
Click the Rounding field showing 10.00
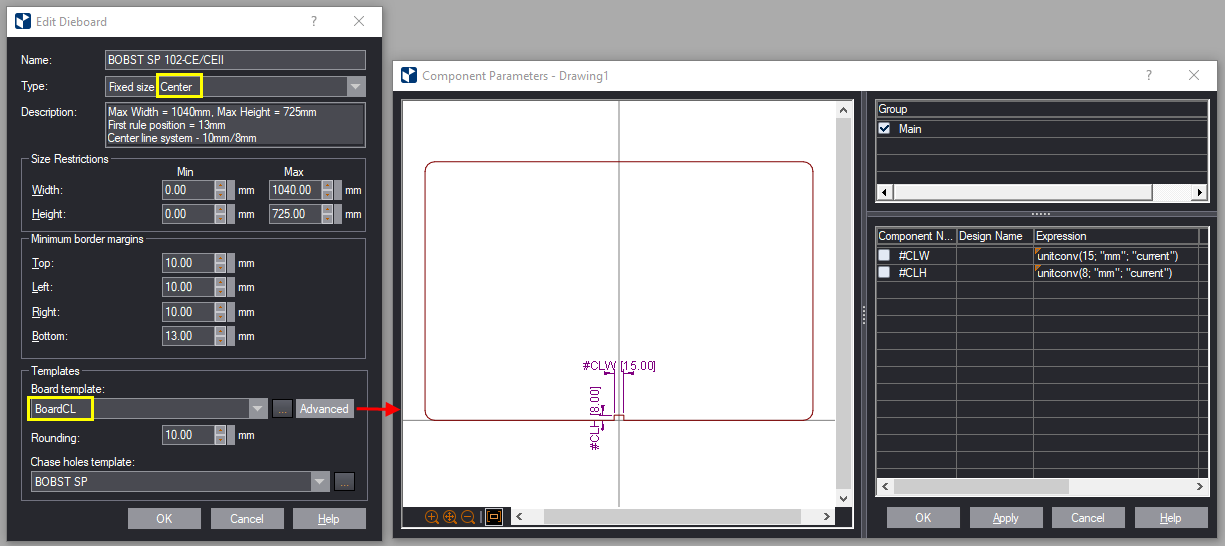188,436
